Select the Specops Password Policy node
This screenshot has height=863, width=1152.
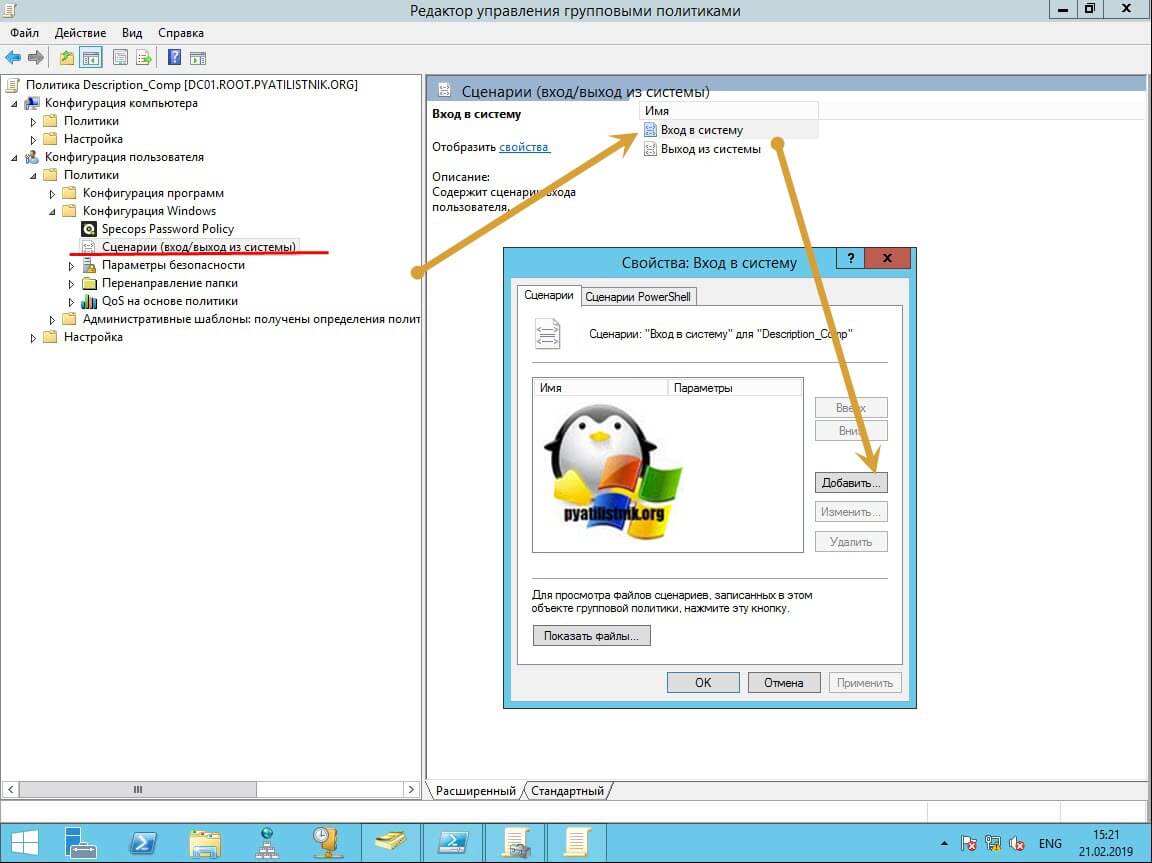167,229
